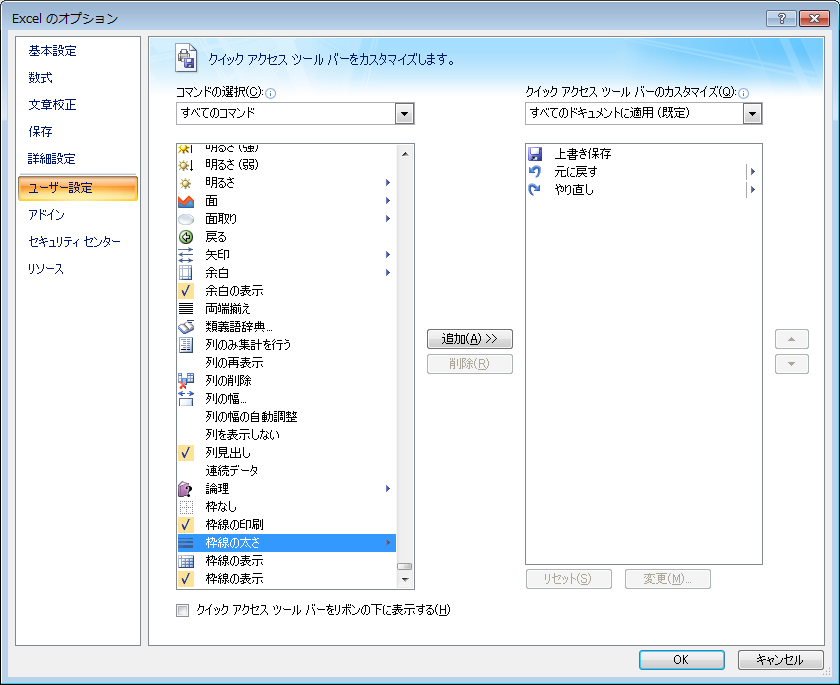Open the dialog help question mark button
Image resolution: width=840 pixels, height=685 pixels.
781,18
